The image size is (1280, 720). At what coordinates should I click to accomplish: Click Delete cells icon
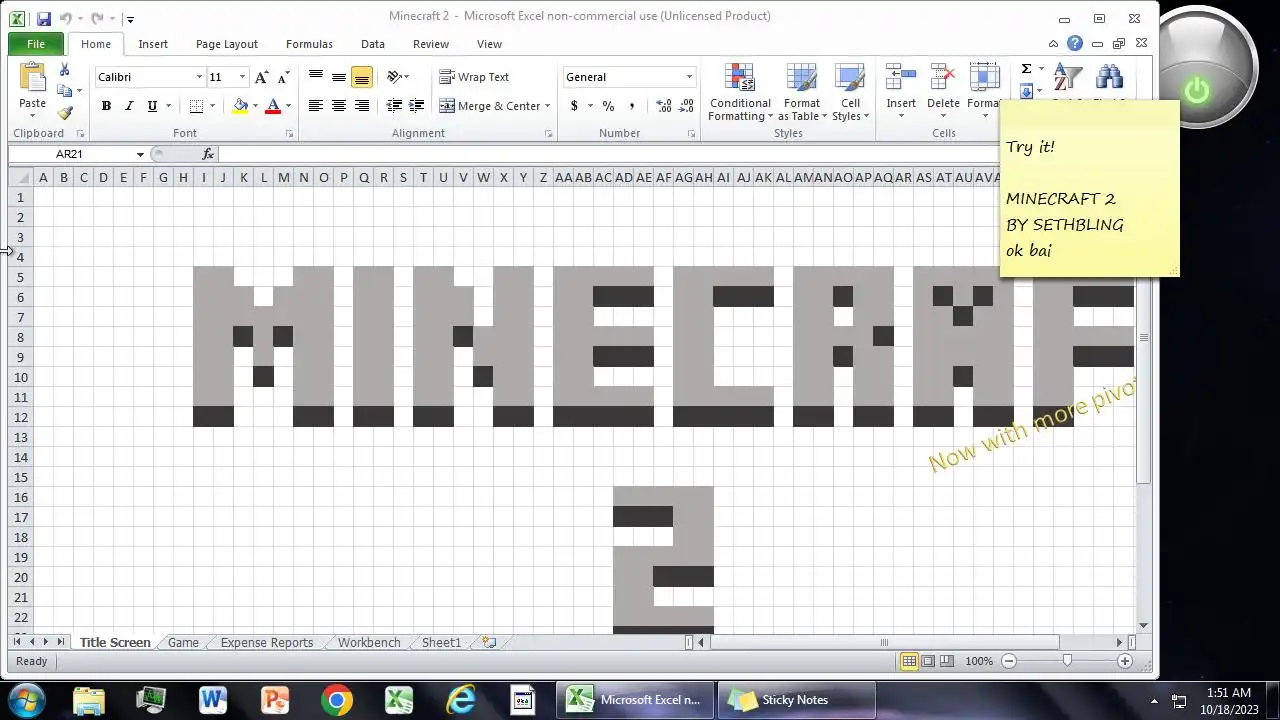[x=943, y=78]
